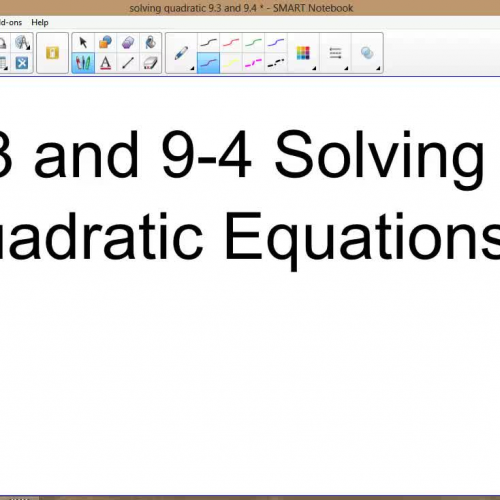Viewport: 500px width, 500px height.
Task: Select the Fill paint bucket tool
Action: tap(150, 43)
